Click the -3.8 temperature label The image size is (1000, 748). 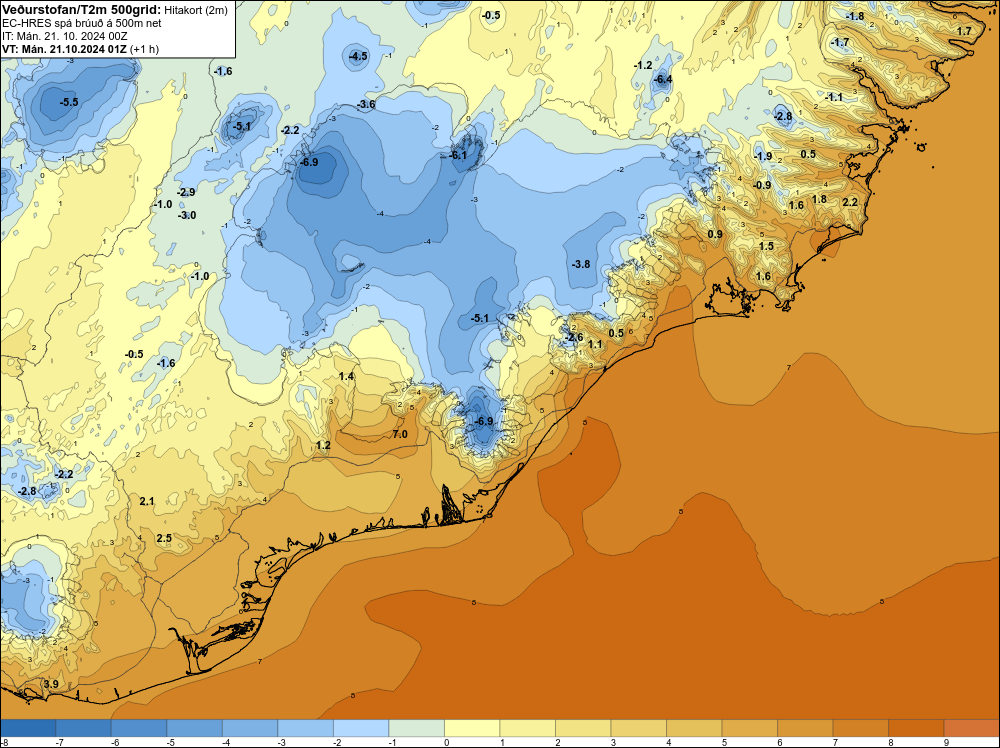[581, 264]
